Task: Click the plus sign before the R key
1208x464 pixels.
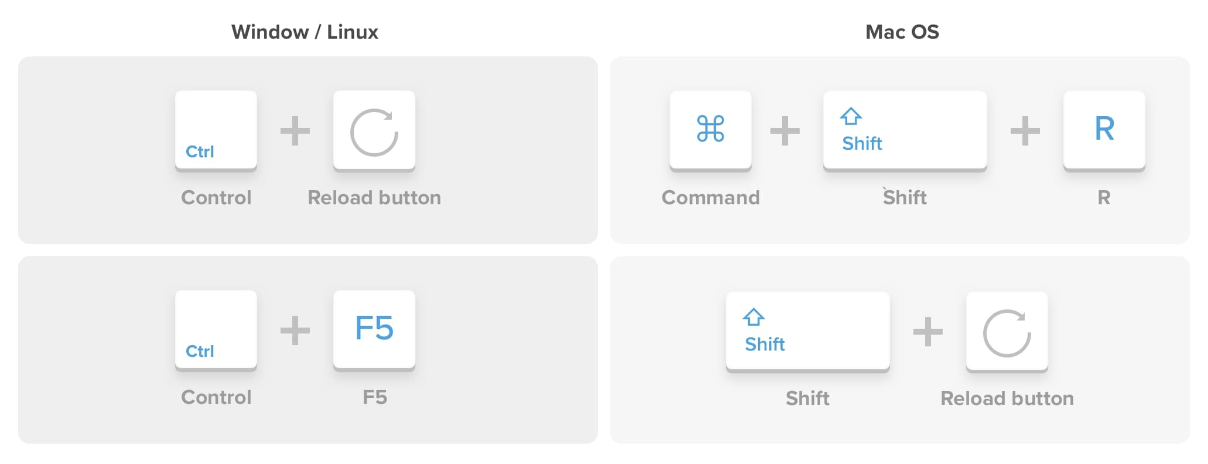Action: coord(1025,131)
